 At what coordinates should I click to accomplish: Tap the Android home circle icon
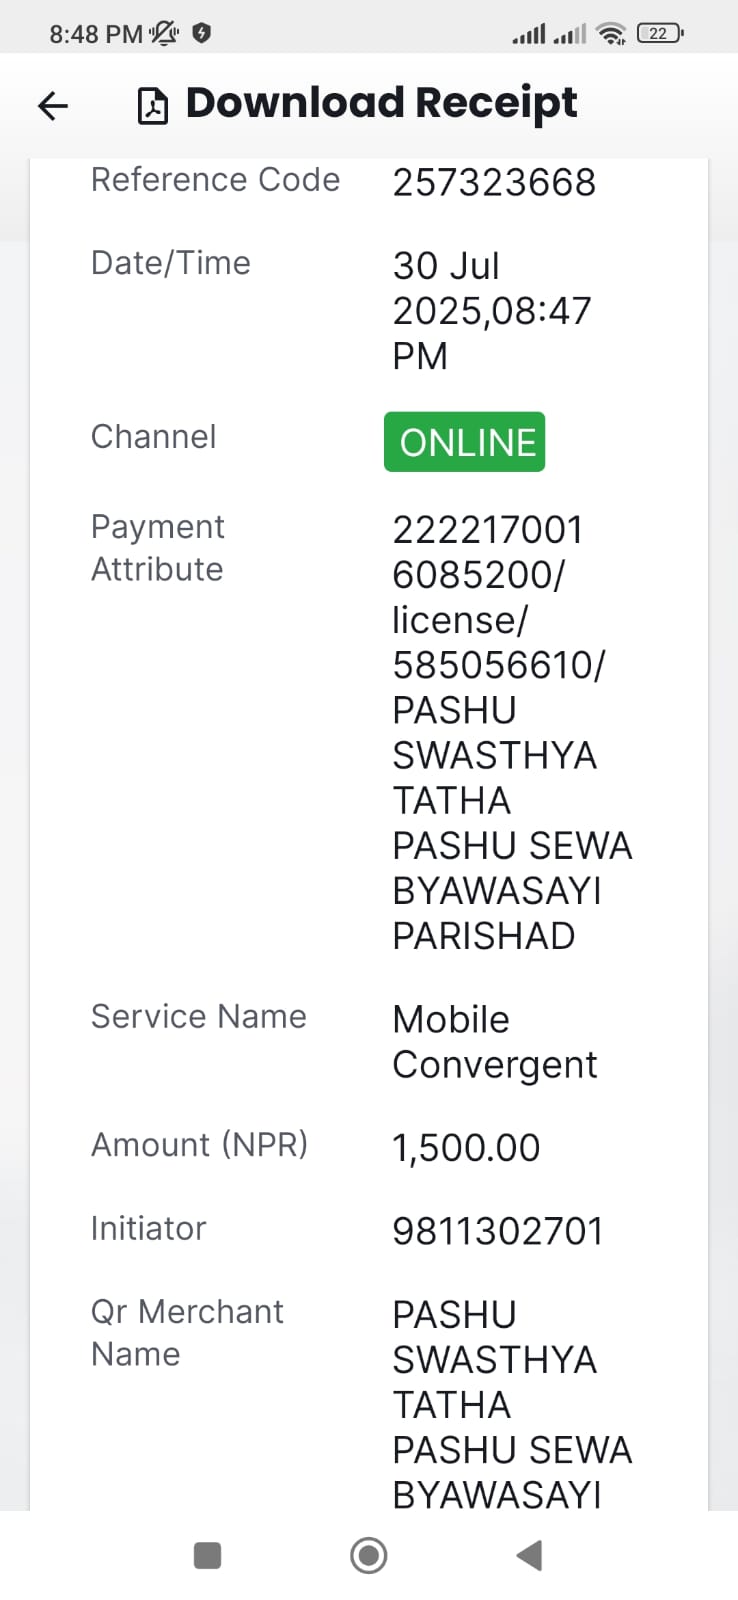pyautogui.click(x=369, y=1555)
